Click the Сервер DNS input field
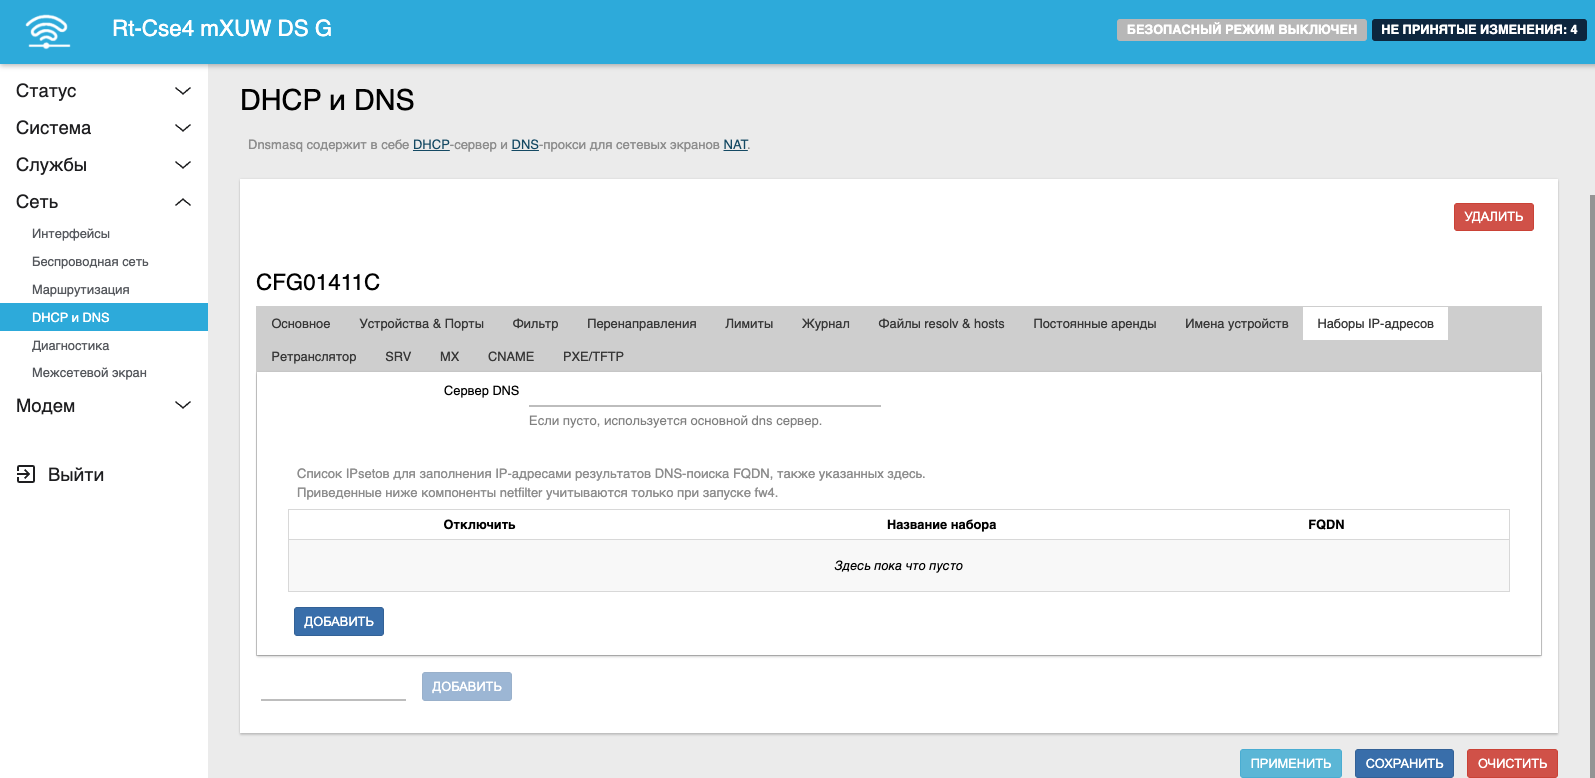The image size is (1595, 778). [x=704, y=392]
